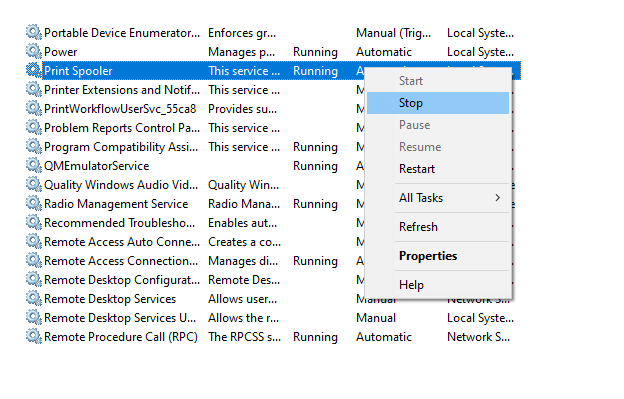Image resolution: width=624 pixels, height=399 pixels.
Task: Click the greyed-out Resume menu entry
Action: tap(438, 147)
